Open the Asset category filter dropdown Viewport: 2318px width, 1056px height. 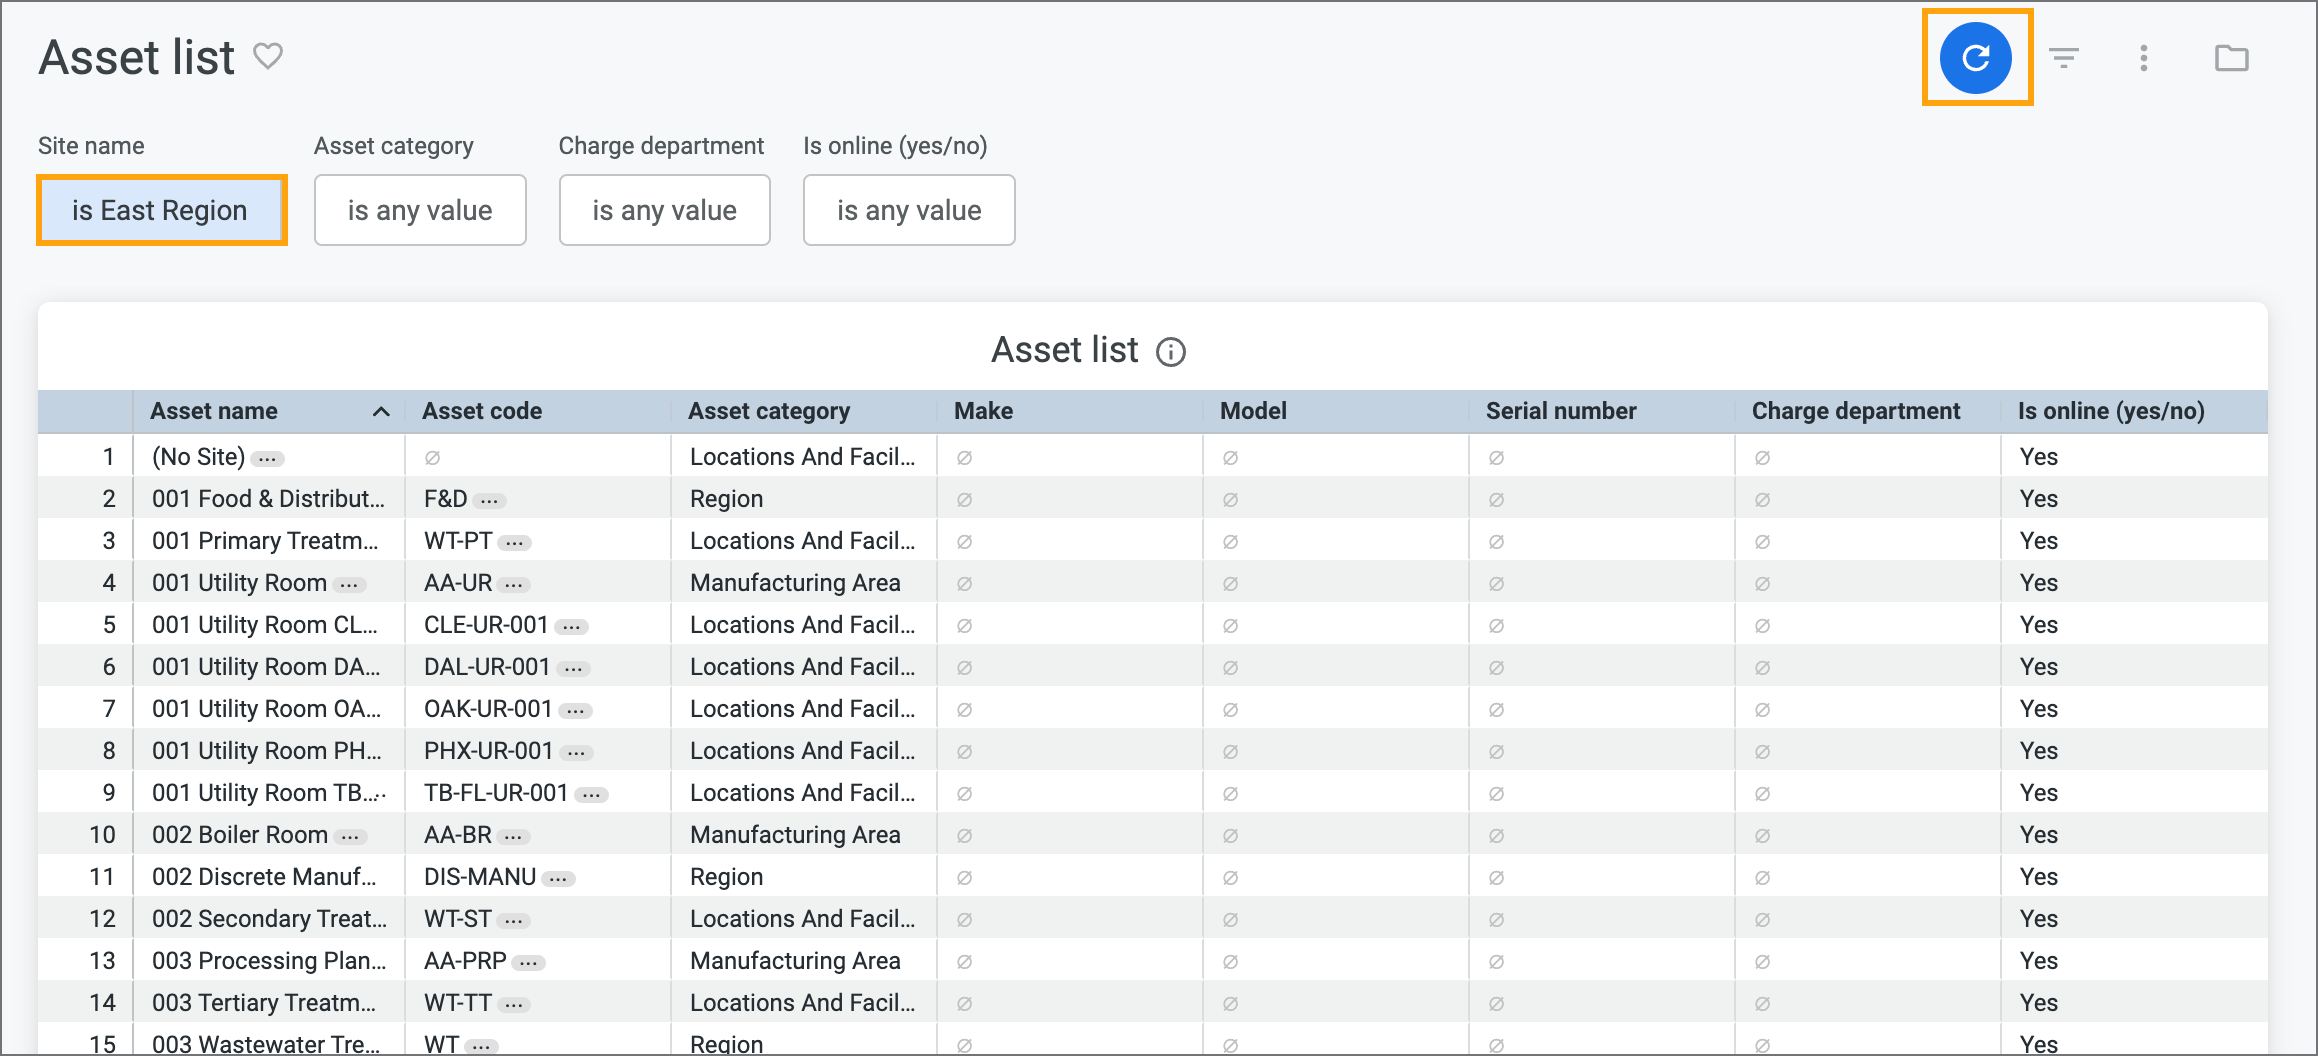click(x=420, y=210)
